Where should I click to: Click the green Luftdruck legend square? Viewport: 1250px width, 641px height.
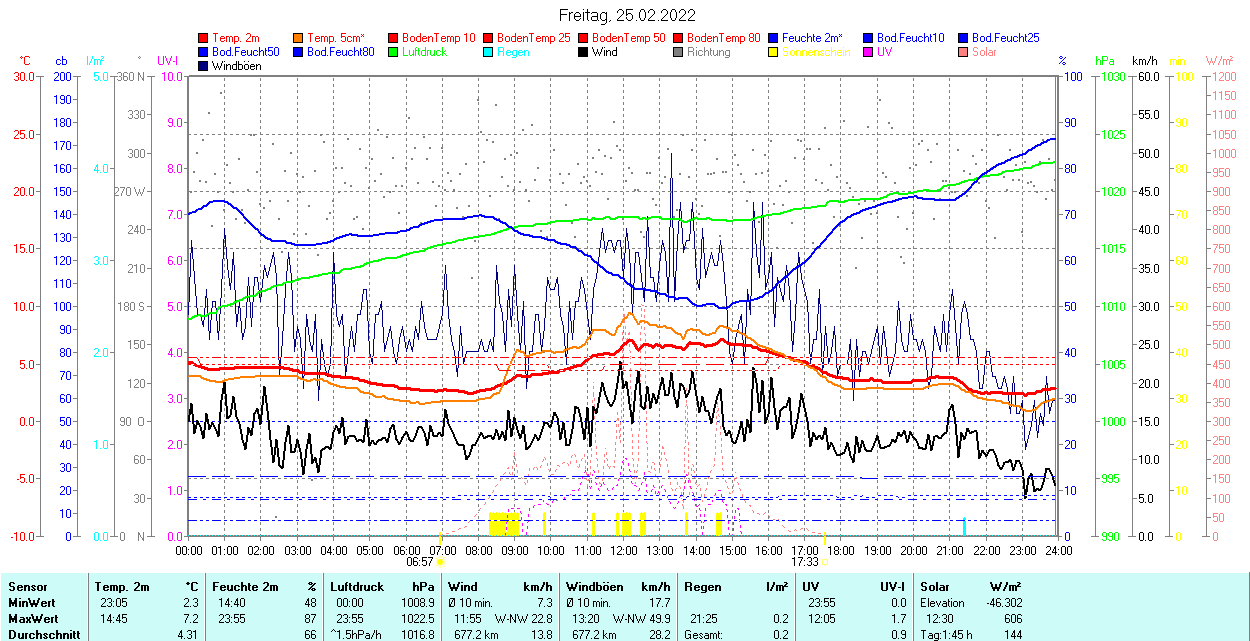click(x=394, y=52)
